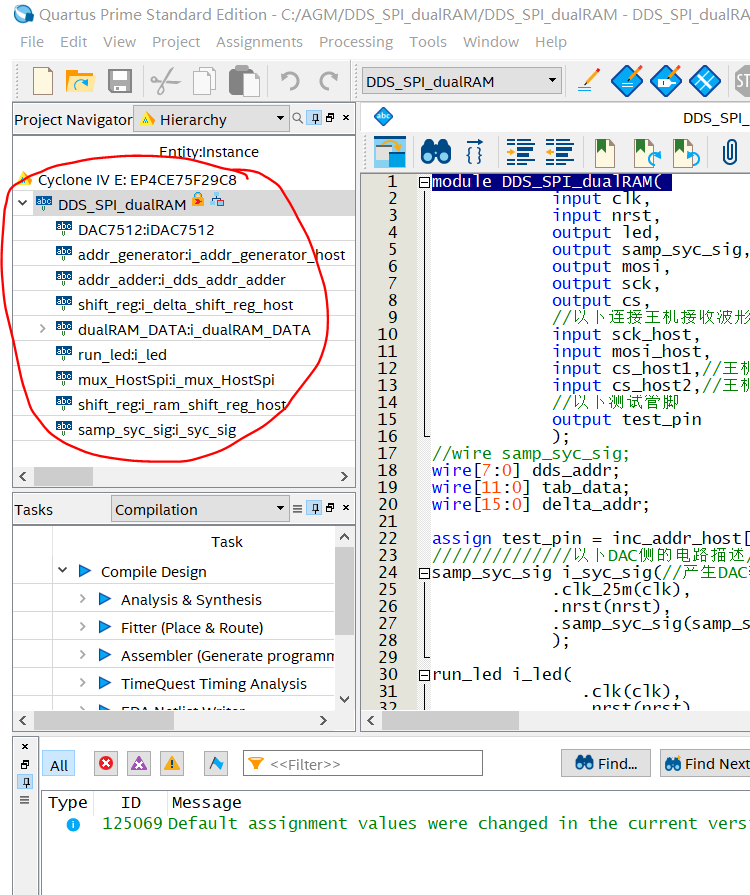Screen dimensions: 750x895
Task: Click the find matching brace icon
Action: tap(474, 152)
